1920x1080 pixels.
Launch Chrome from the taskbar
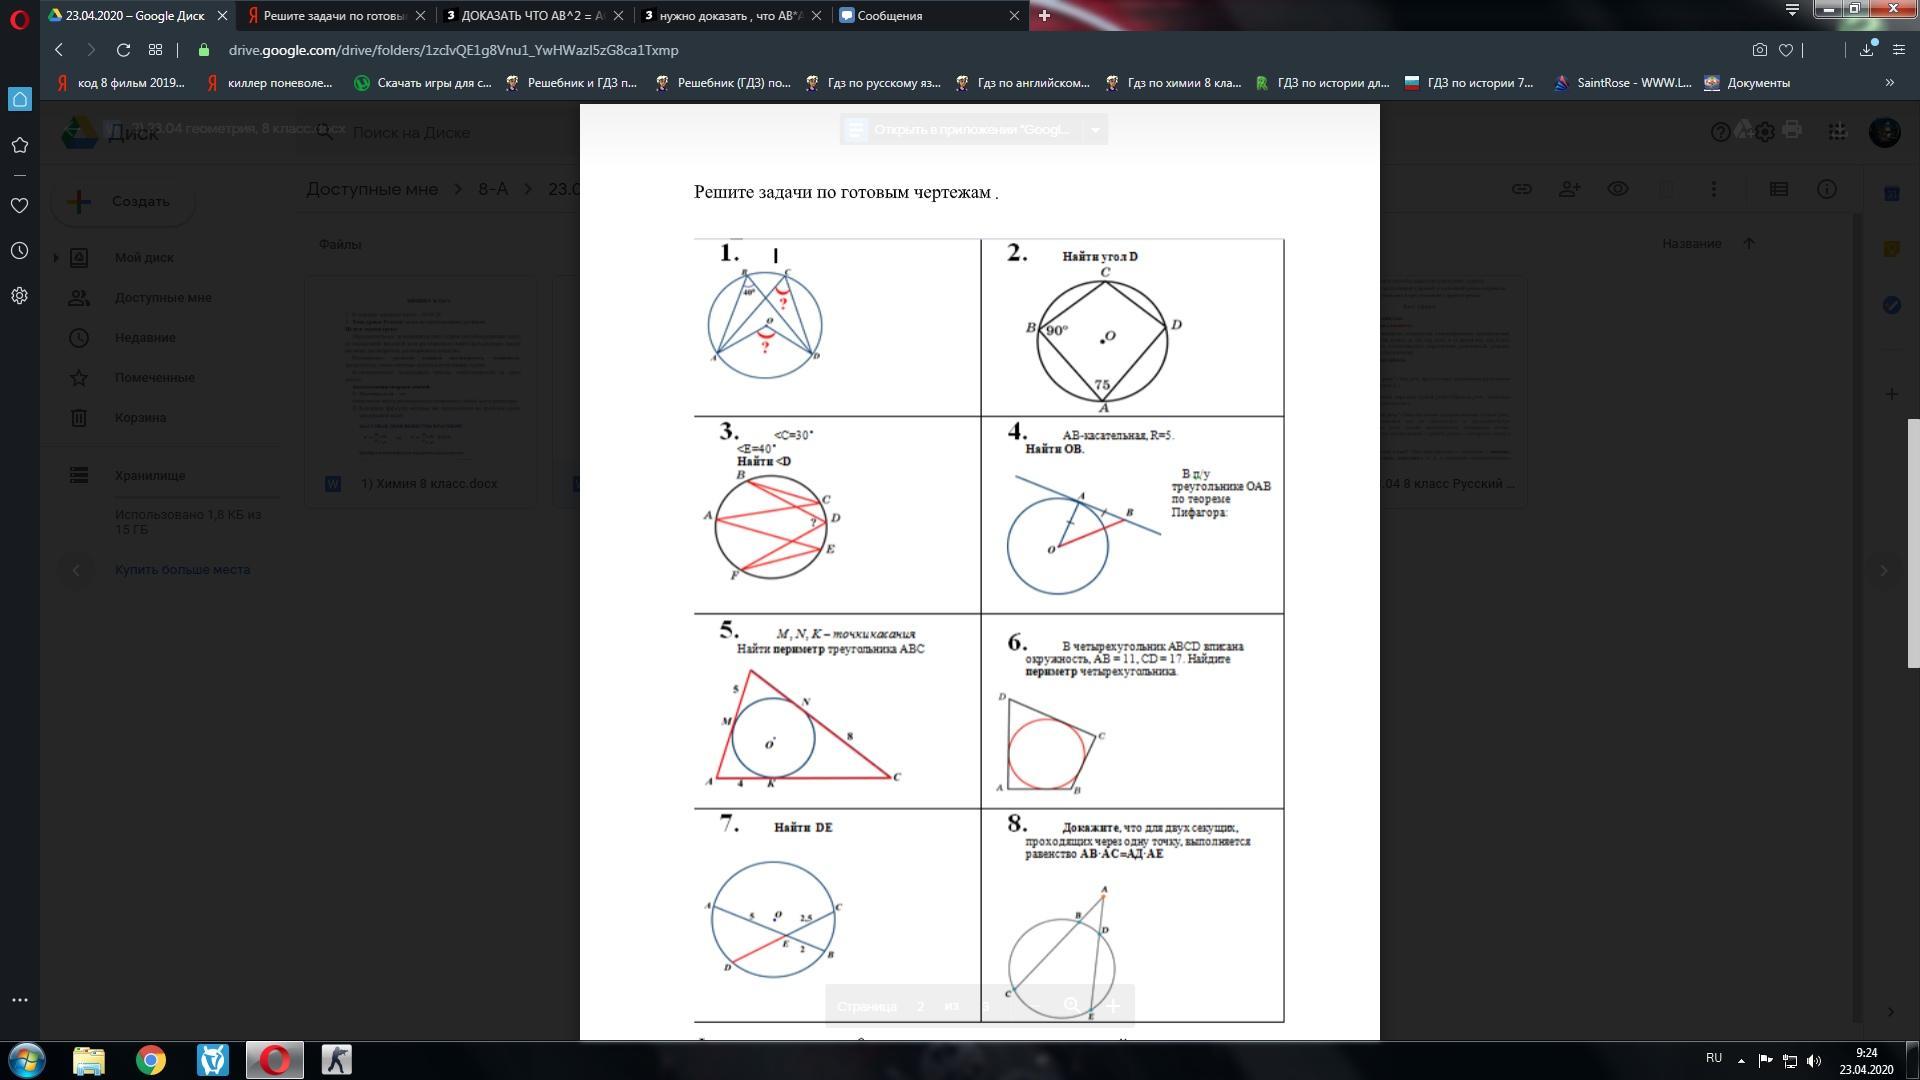[x=151, y=1060]
